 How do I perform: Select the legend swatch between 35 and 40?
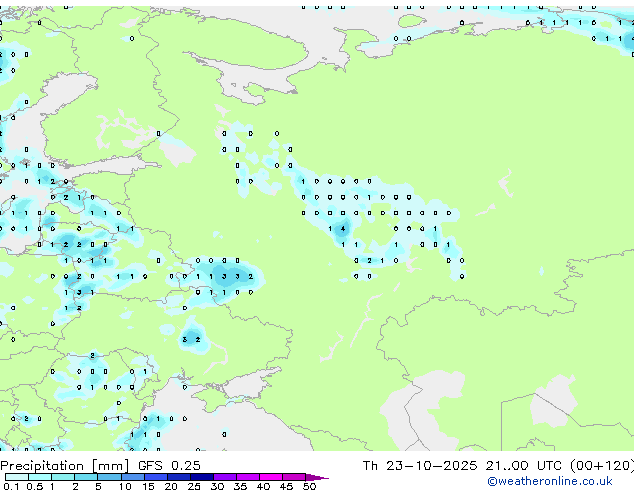coord(248,477)
